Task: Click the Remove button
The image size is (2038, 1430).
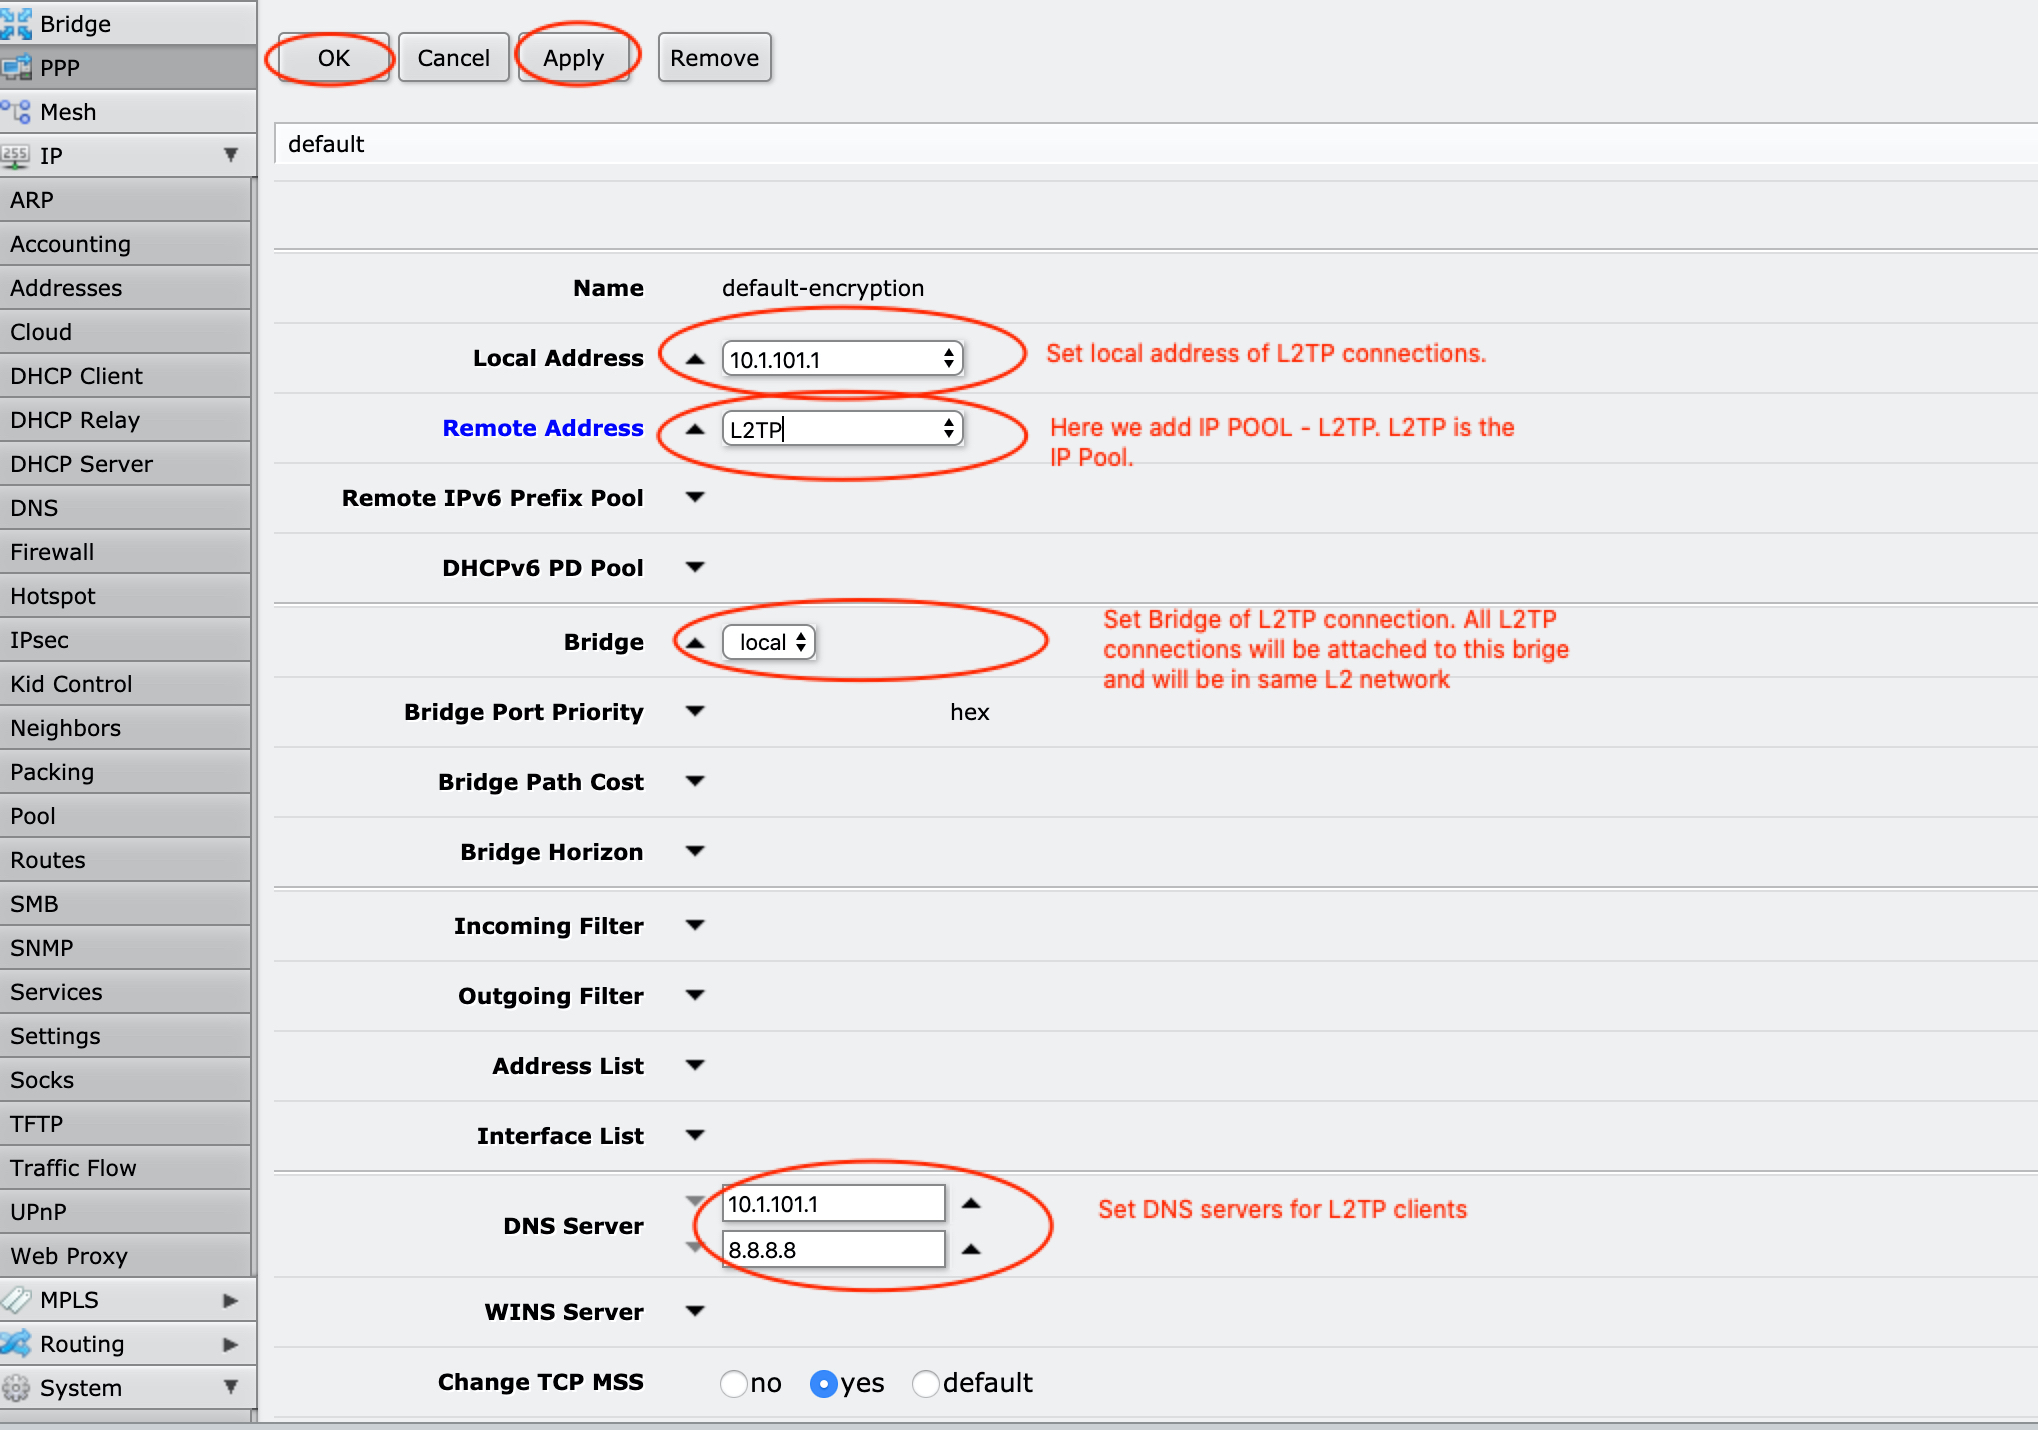Action: point(714,58)
